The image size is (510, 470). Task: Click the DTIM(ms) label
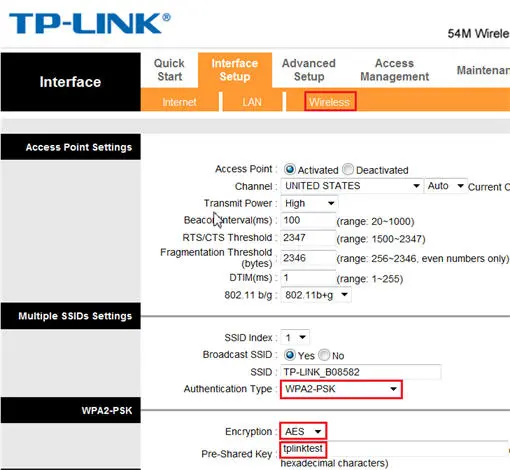(250, 278)
